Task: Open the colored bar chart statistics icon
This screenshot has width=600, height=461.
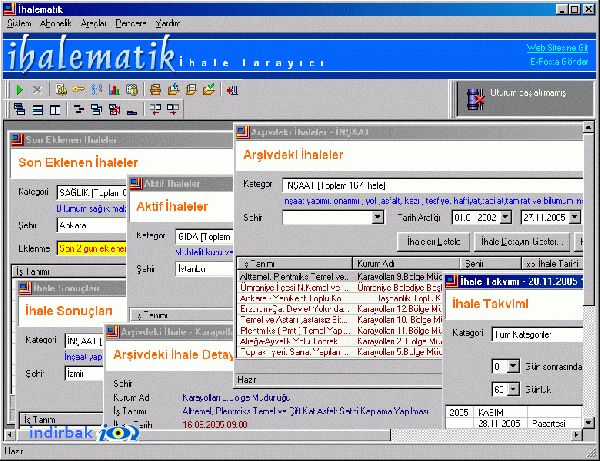Action: click(x=114, y=90)
